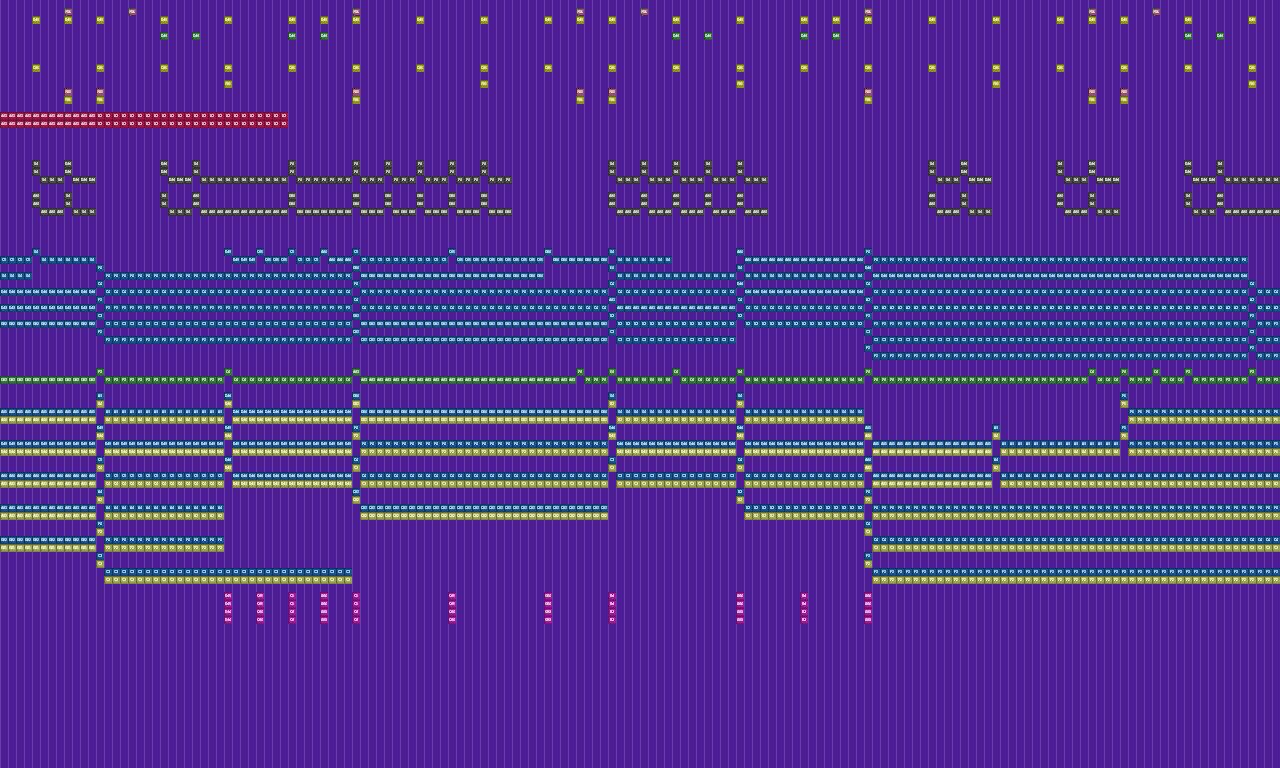Click the leftmost magenta note stack at bottom
The height and width of the screenshot is (768, 1280).
click(228, 607)
